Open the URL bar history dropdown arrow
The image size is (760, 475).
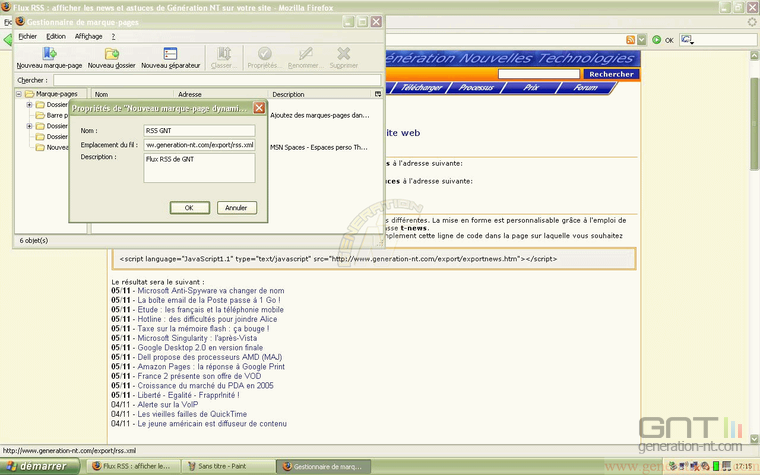[x=642, y=40]
